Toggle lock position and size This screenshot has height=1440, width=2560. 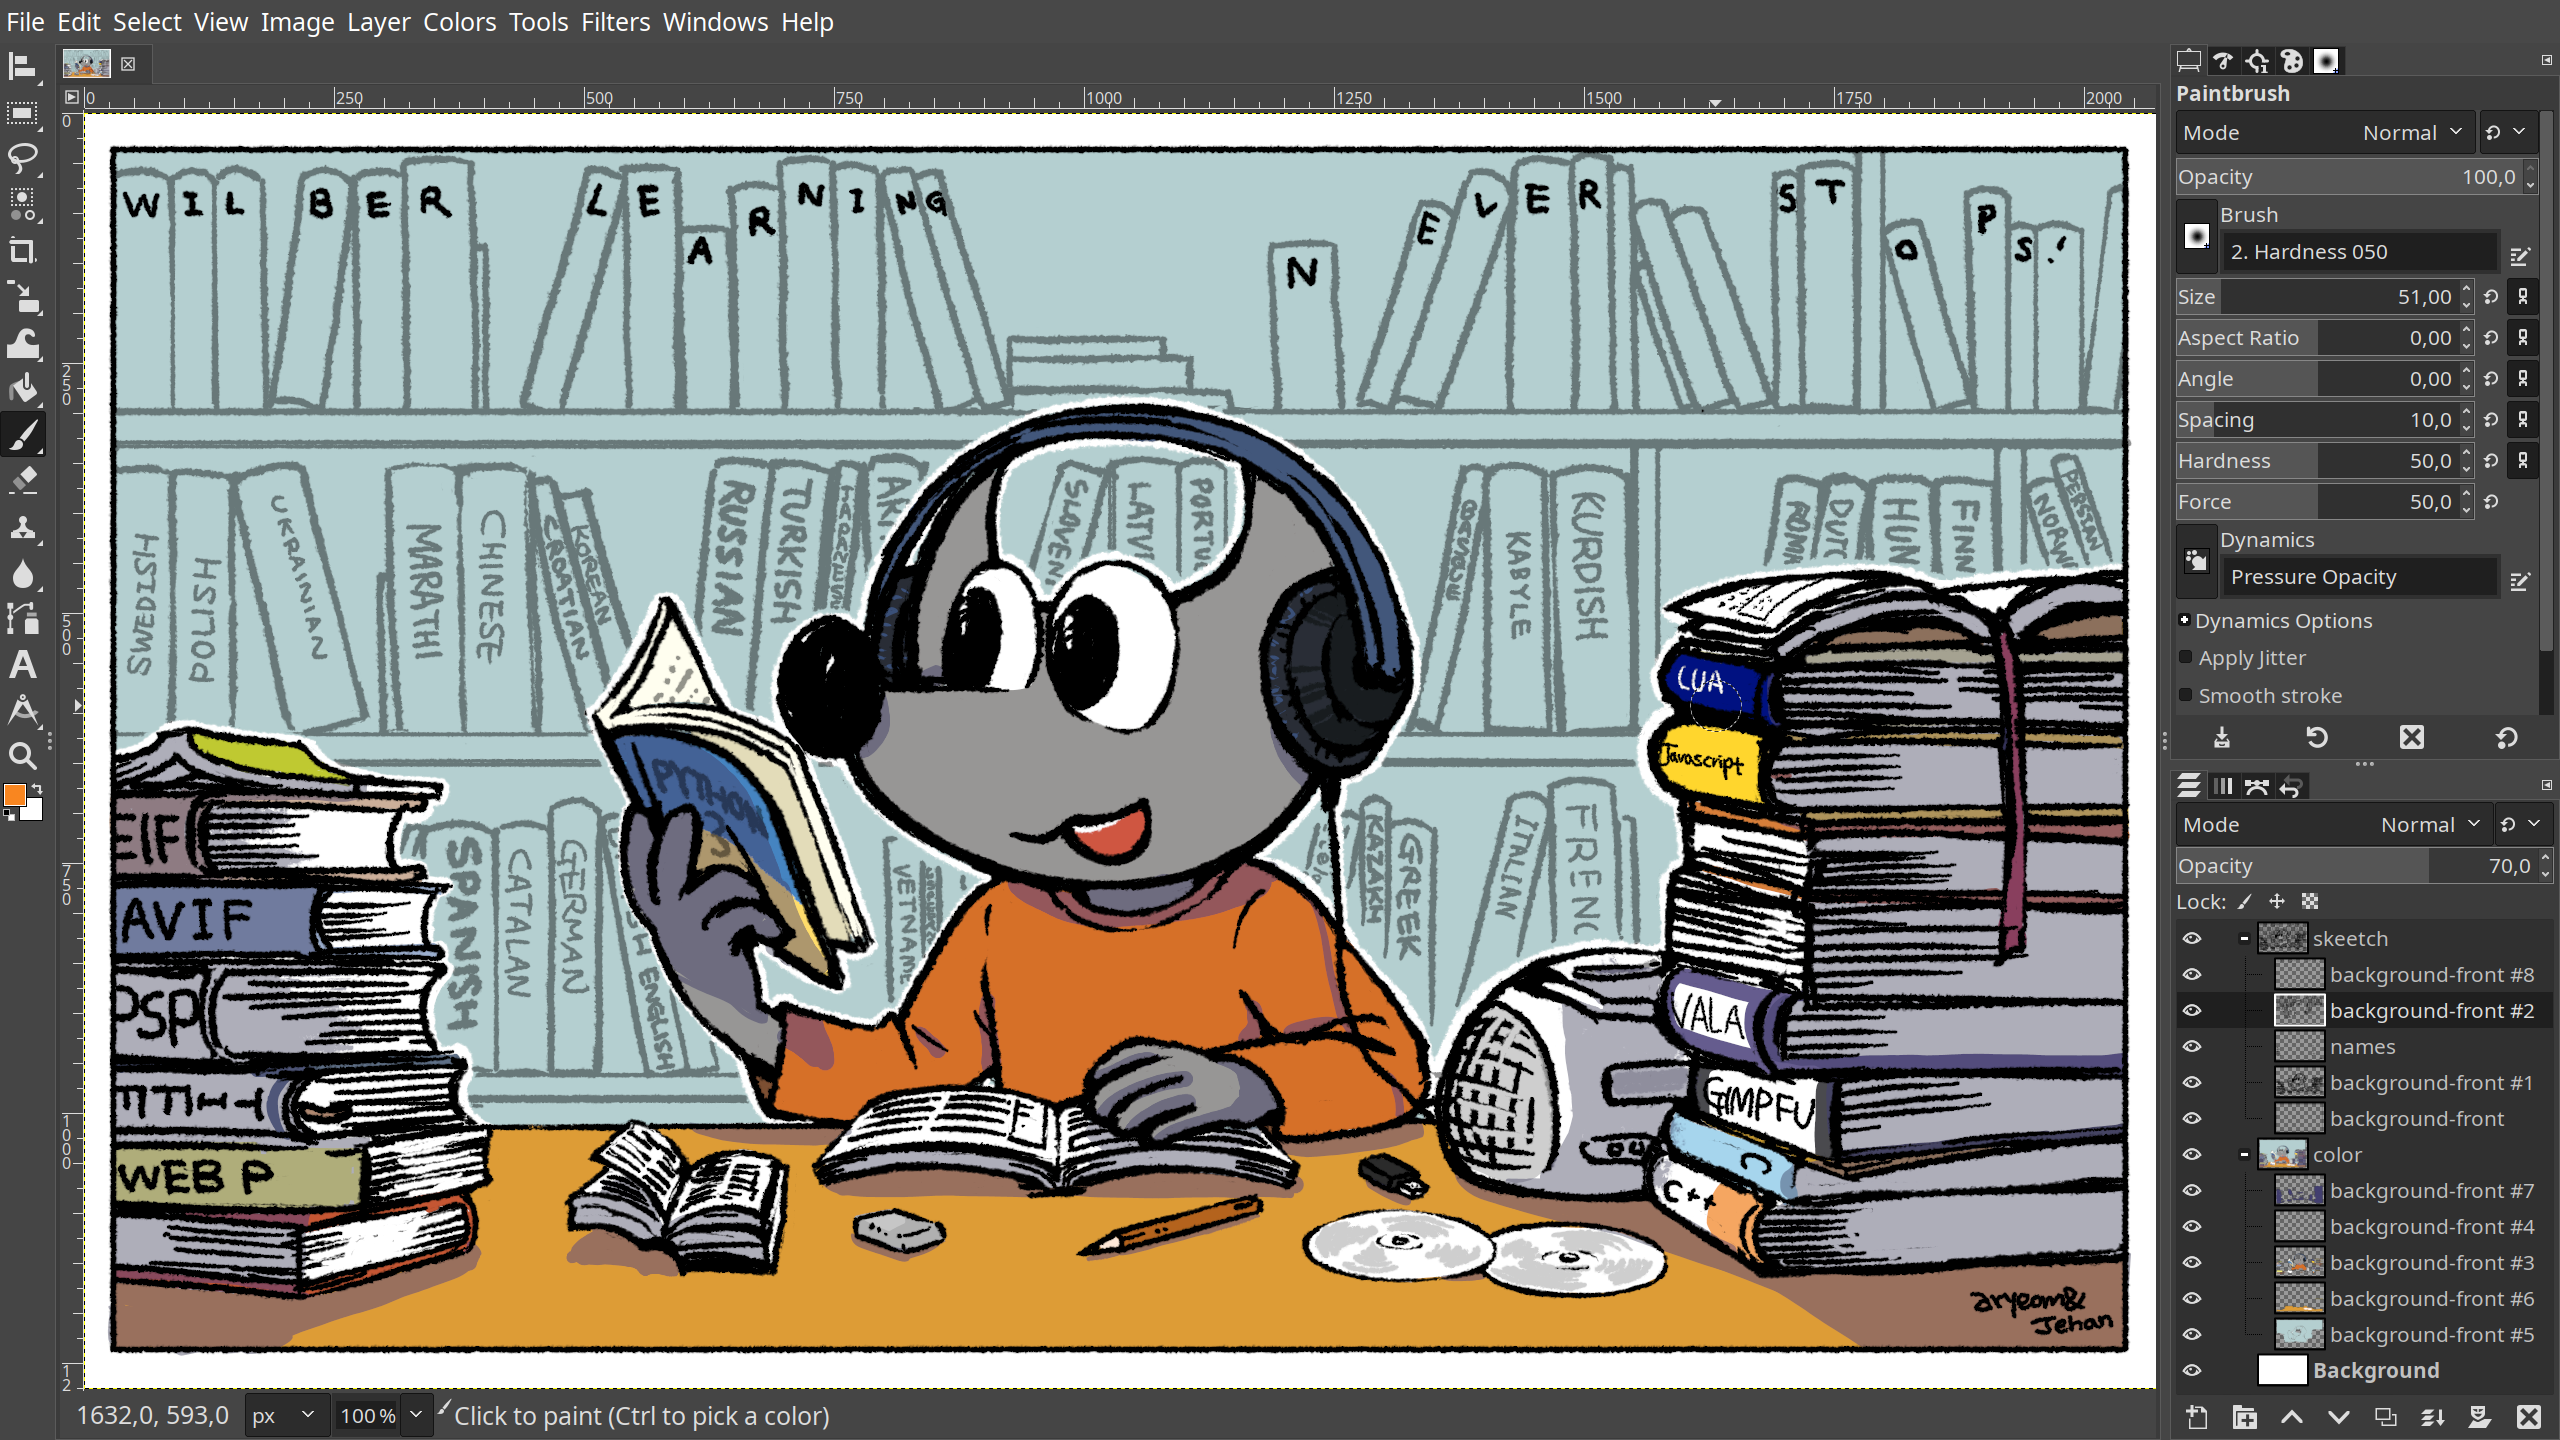pos(2277,902)
